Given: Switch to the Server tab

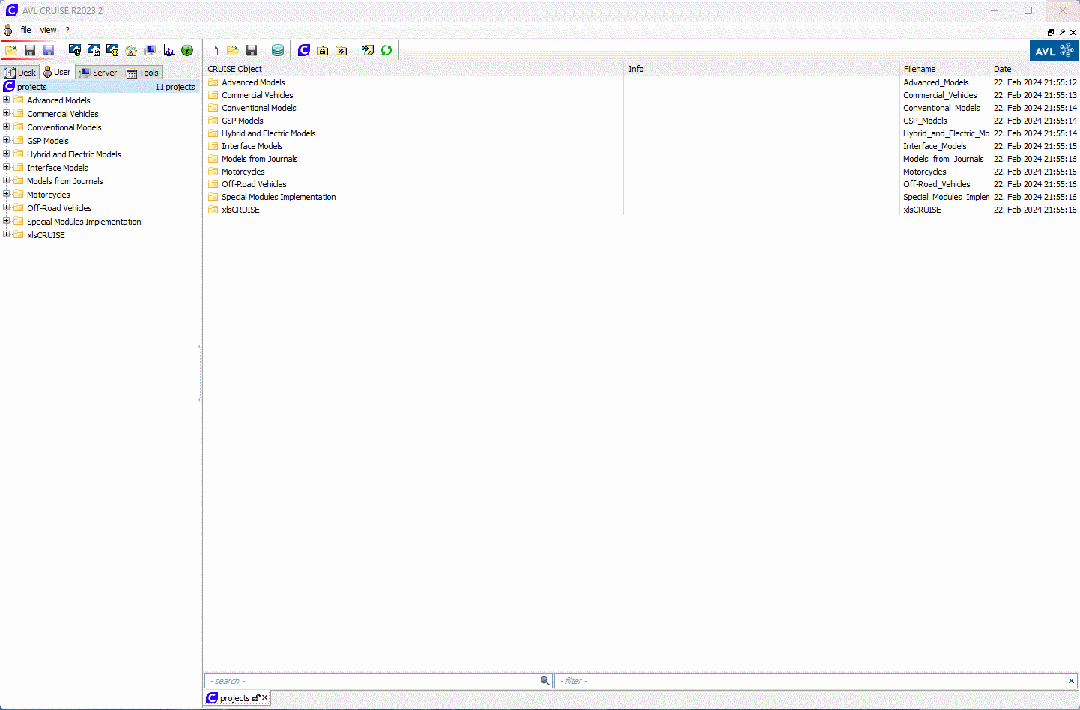Looking at the screenshot, I should pyautogui.click(x=98, y=72).
